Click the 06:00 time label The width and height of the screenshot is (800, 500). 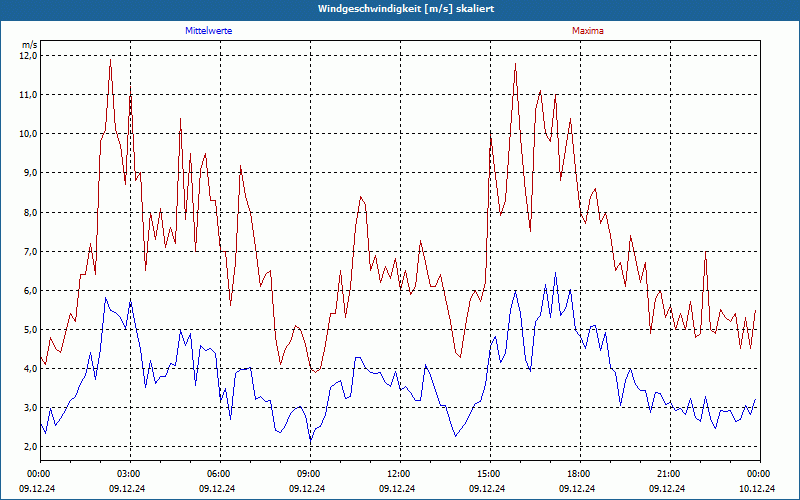click(219, 474)
